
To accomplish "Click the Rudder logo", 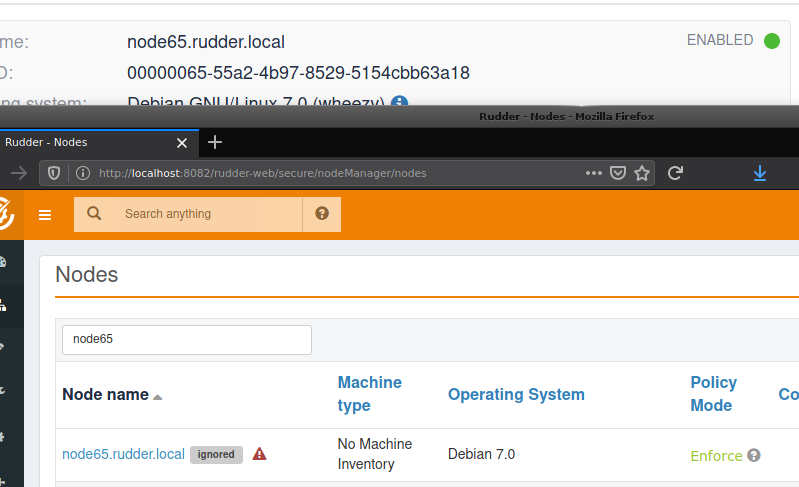I will (6, 214).
